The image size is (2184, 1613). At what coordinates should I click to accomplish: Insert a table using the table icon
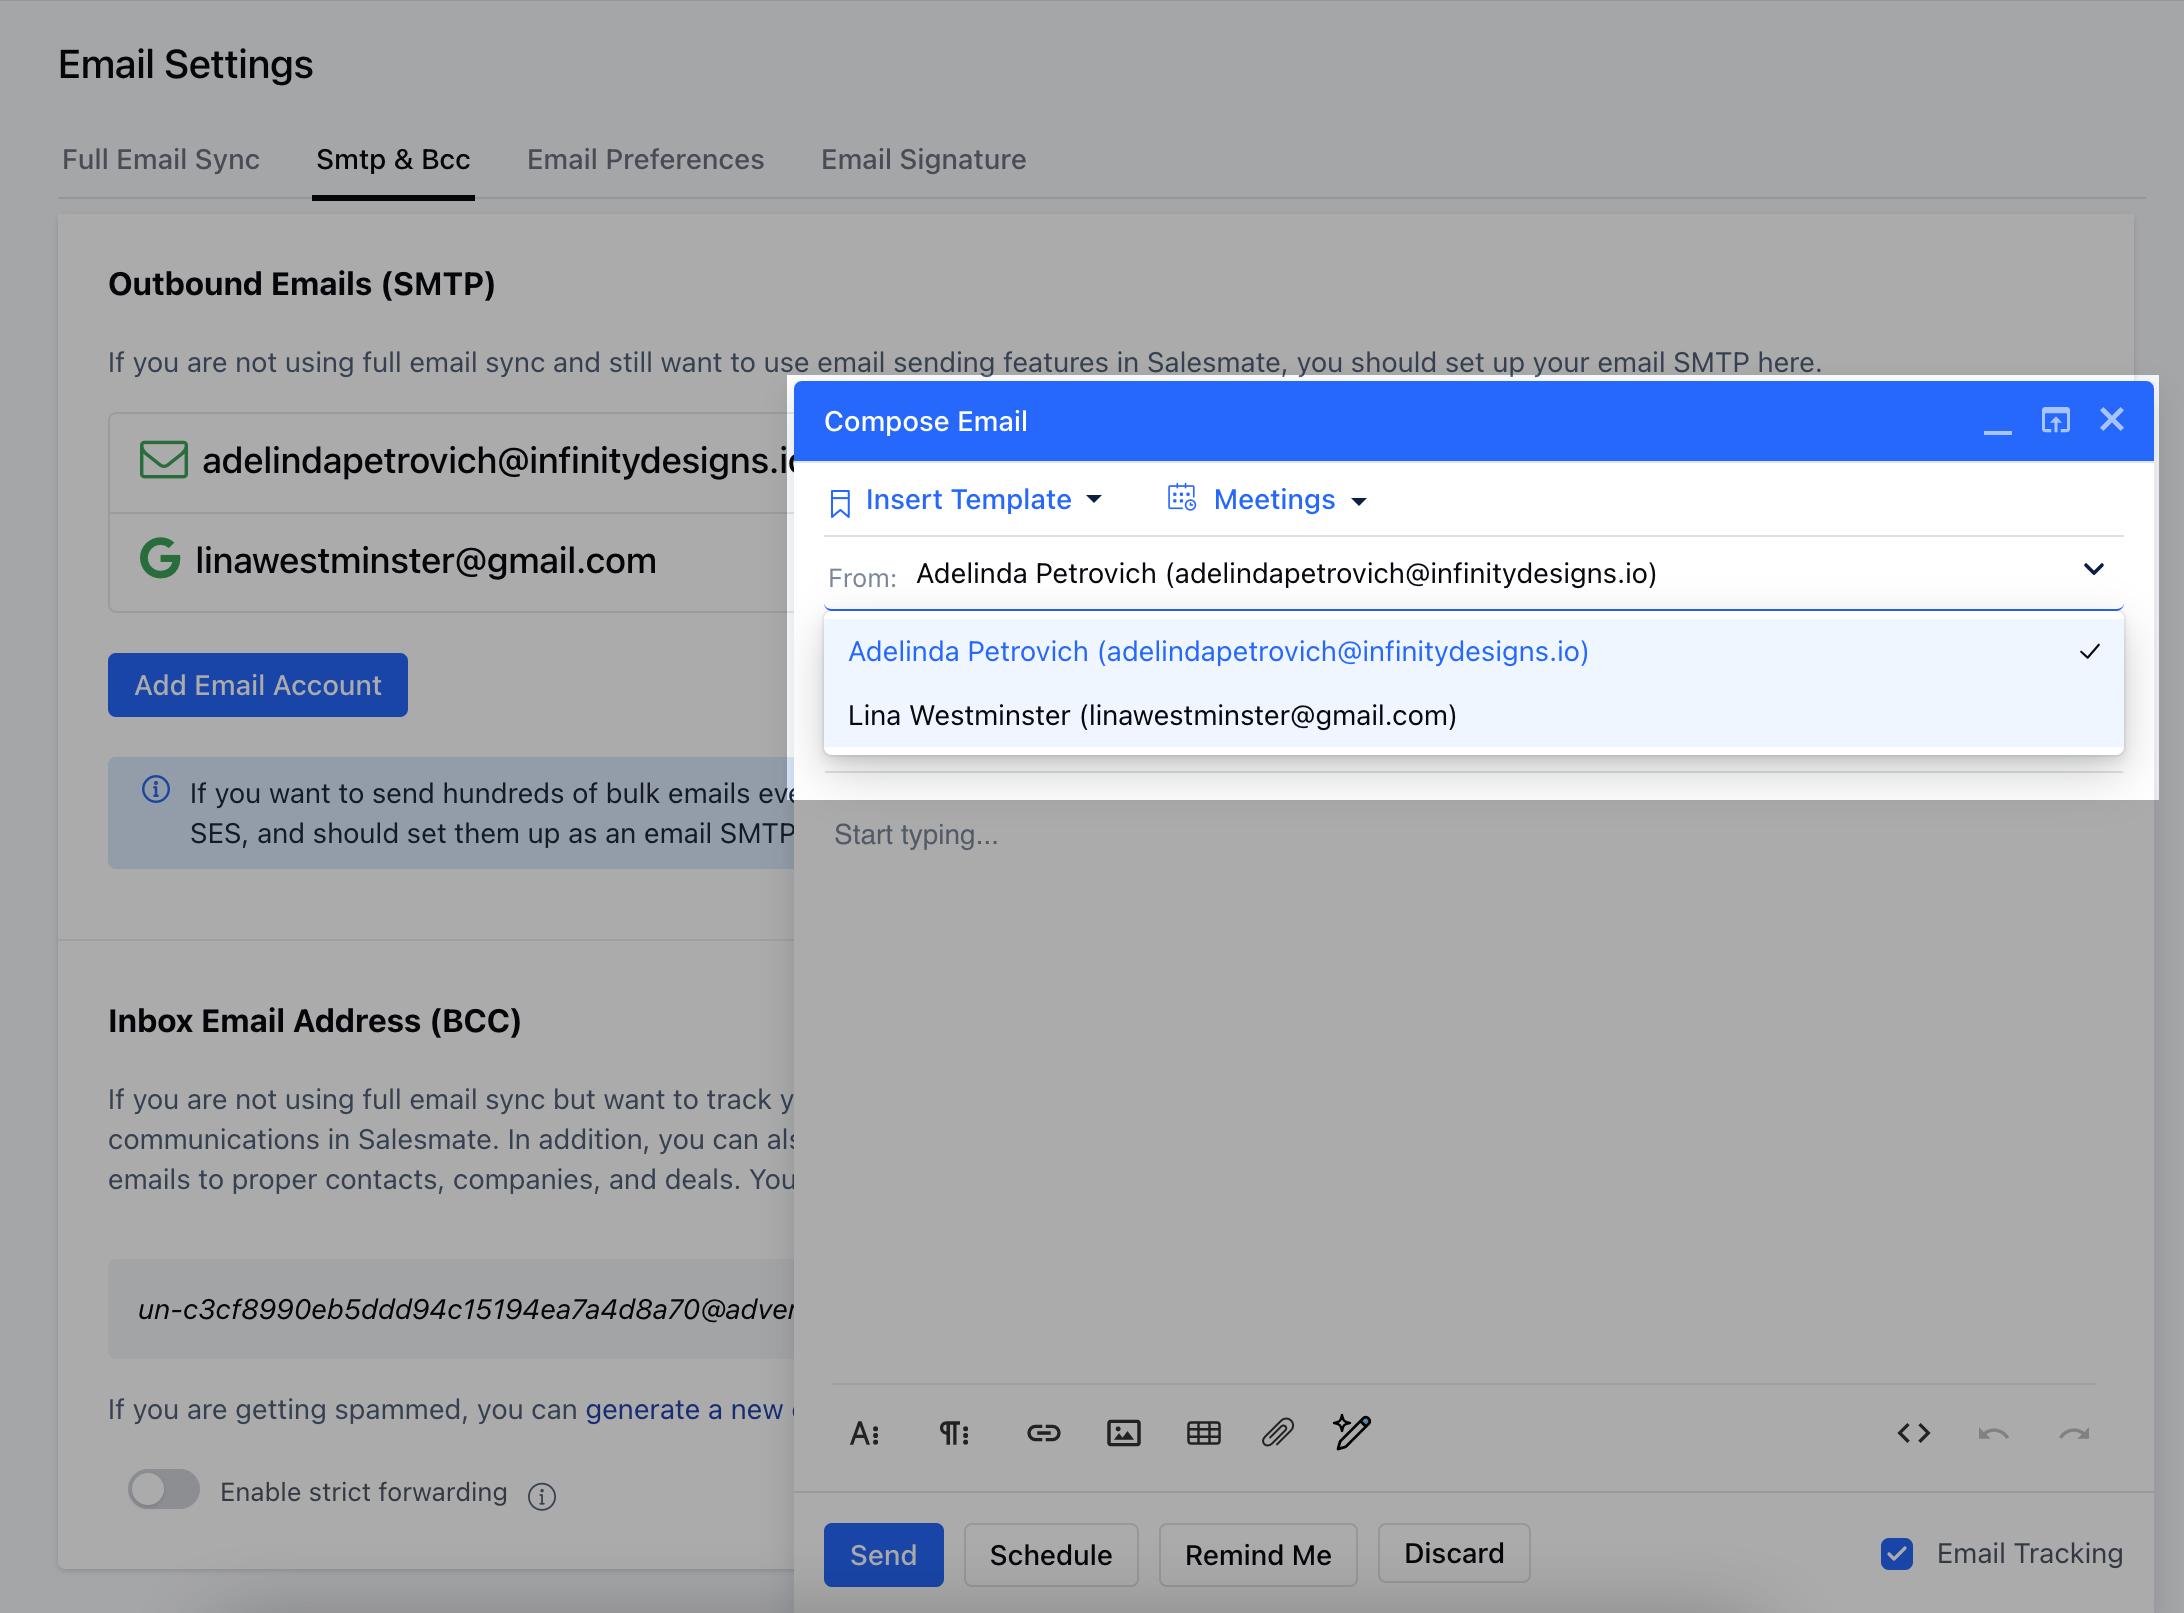tap(1203, 1433)
